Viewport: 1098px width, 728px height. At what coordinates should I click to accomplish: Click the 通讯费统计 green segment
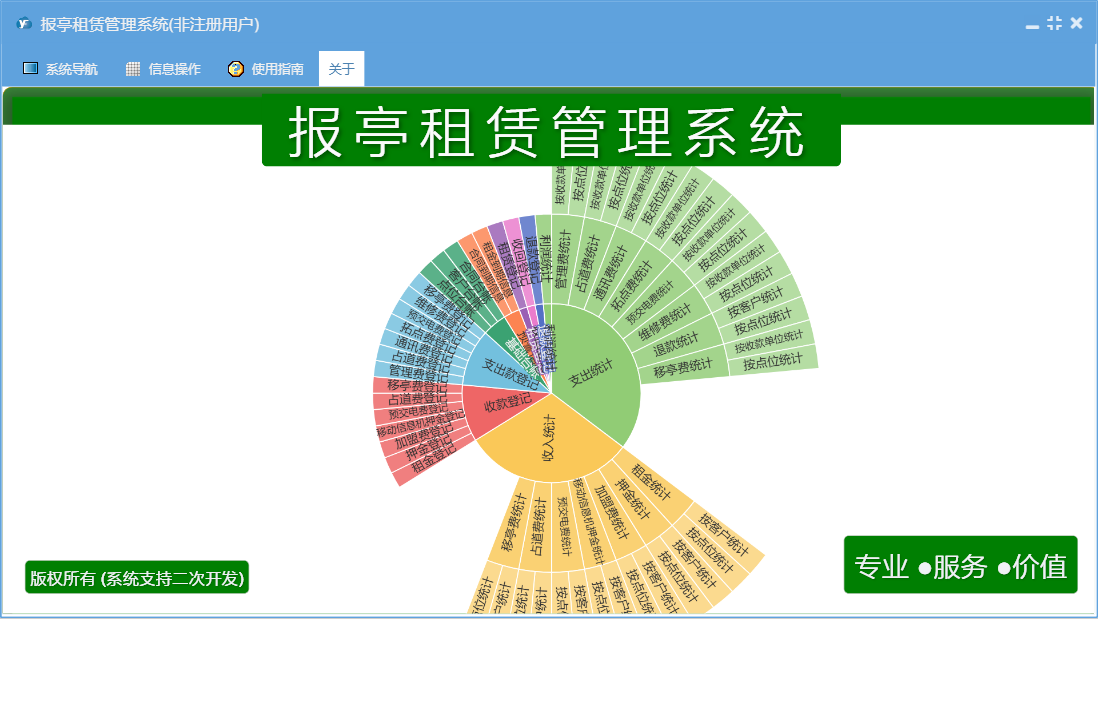tap(611, 272)
